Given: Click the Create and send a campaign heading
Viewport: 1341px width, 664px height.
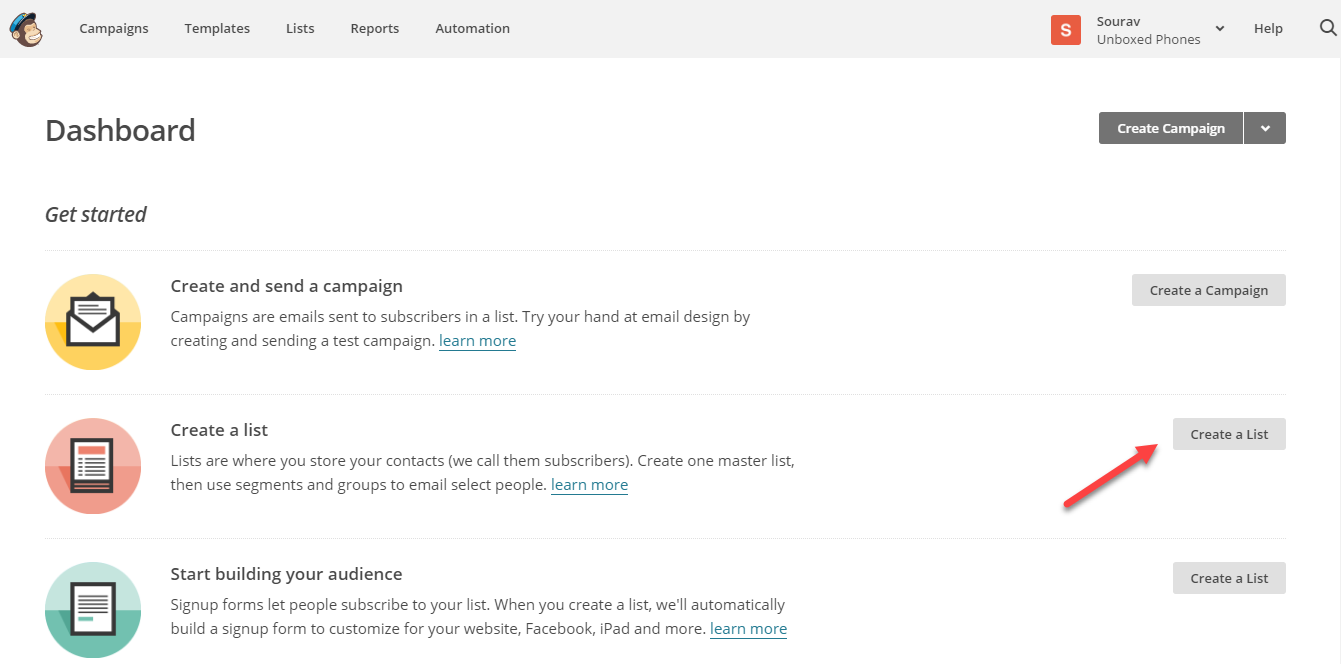Looking at the screenshot, I should pyautogui.click(x=287, y=286).
